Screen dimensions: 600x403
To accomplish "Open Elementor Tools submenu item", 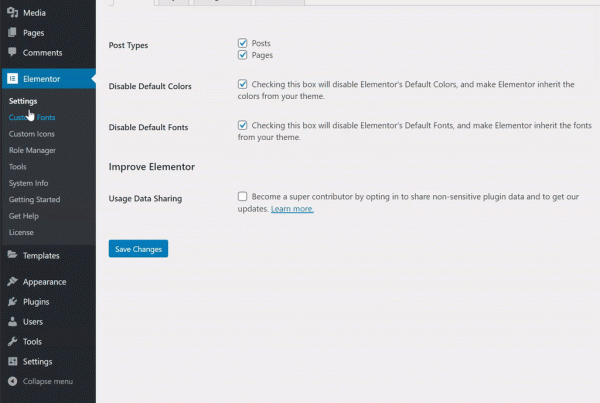I will [x=18, y=166].
